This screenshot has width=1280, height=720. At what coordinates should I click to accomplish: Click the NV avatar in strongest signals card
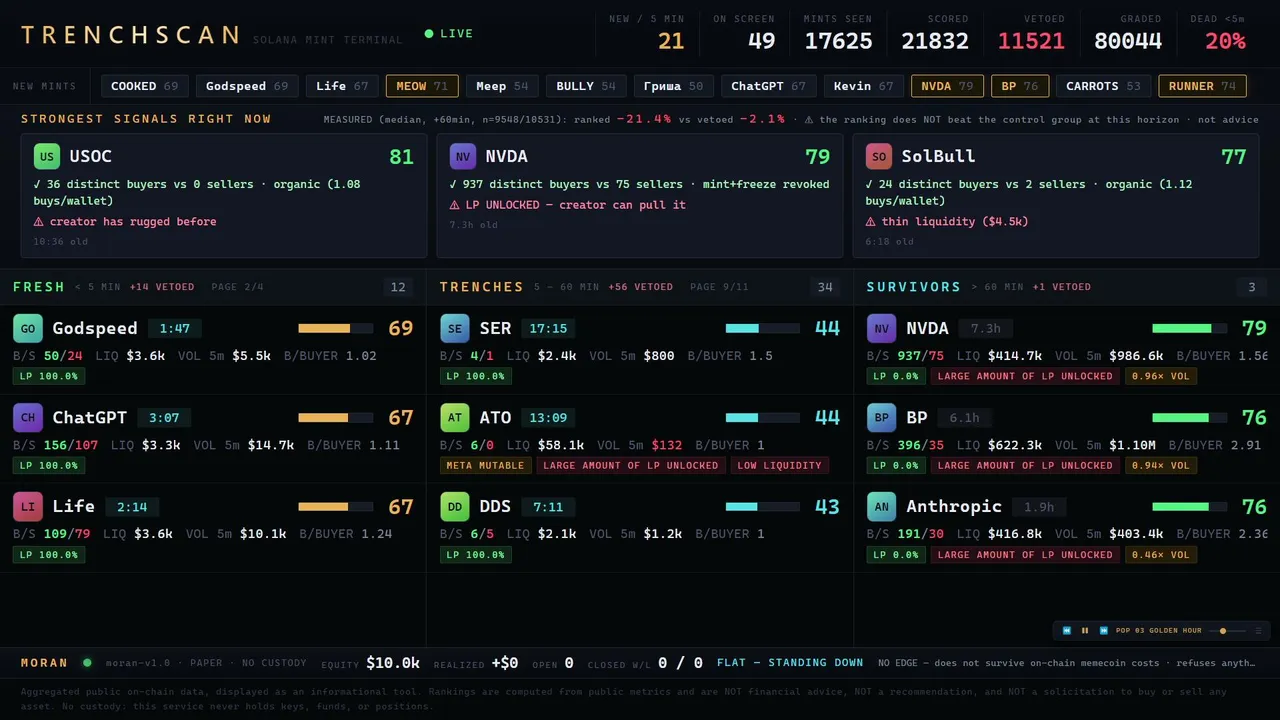463,157
